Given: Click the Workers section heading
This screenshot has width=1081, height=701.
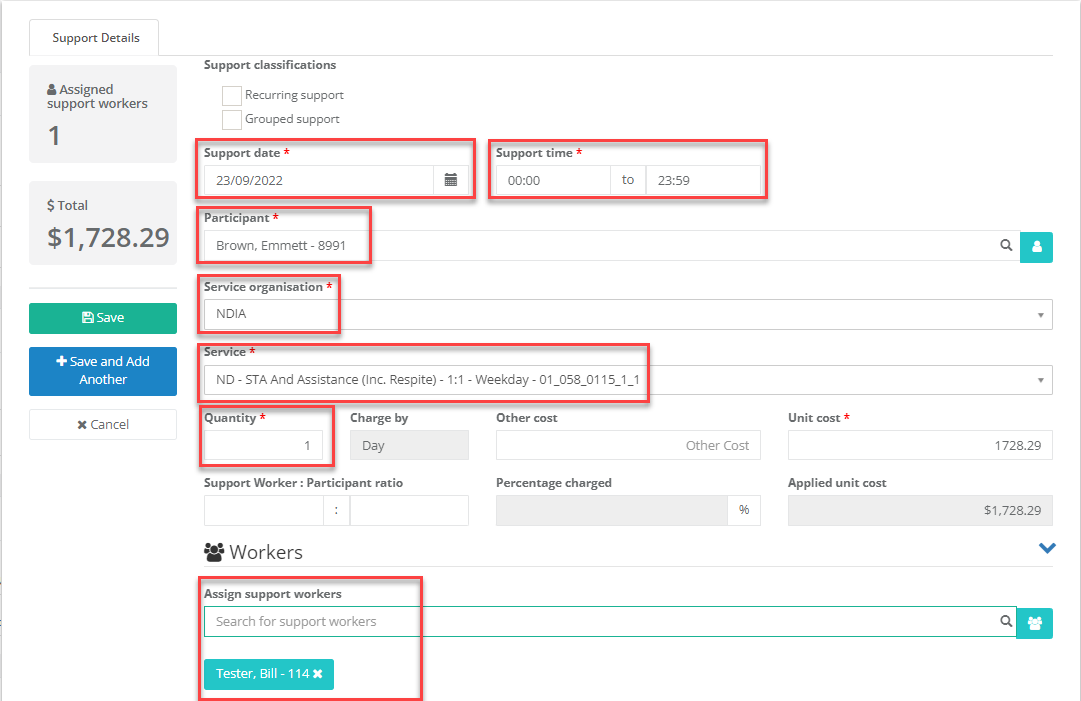Looking at the screenshot, I should tap(253, 552).
